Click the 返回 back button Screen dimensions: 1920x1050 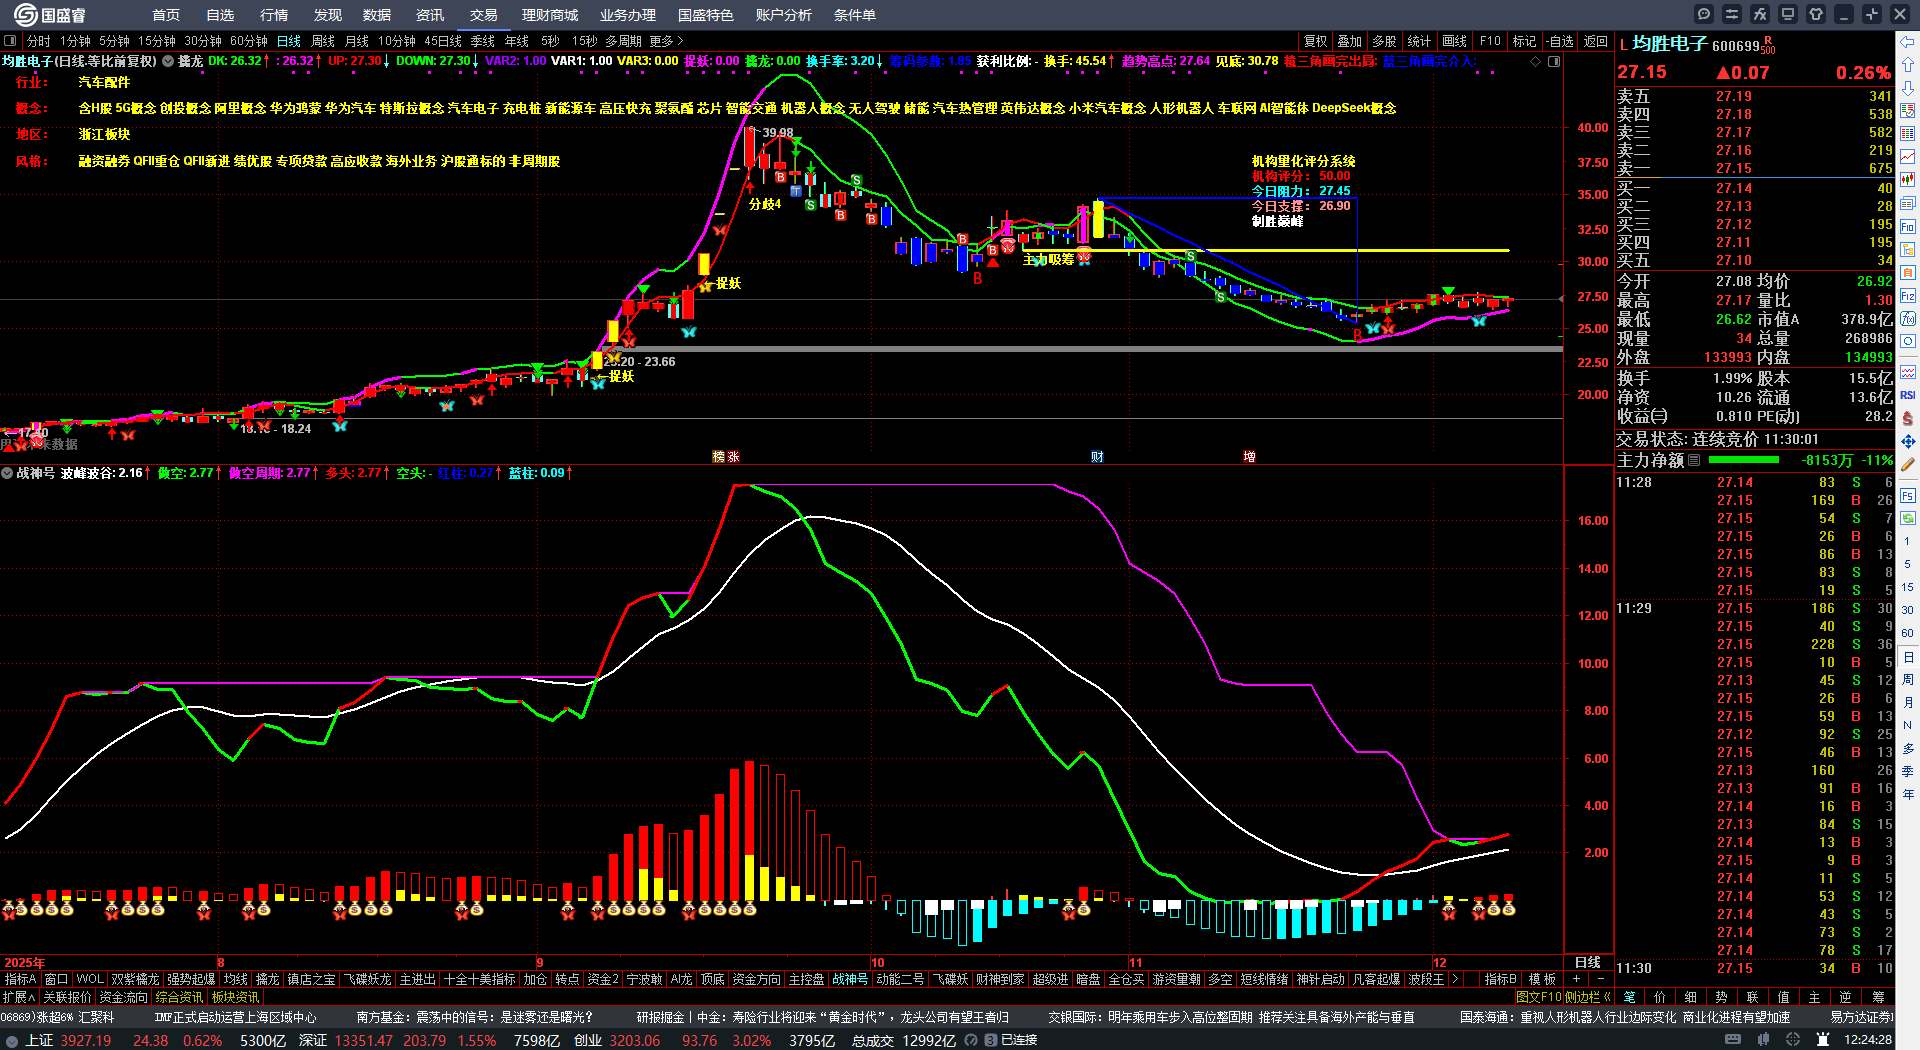(x=1596, y=41)
